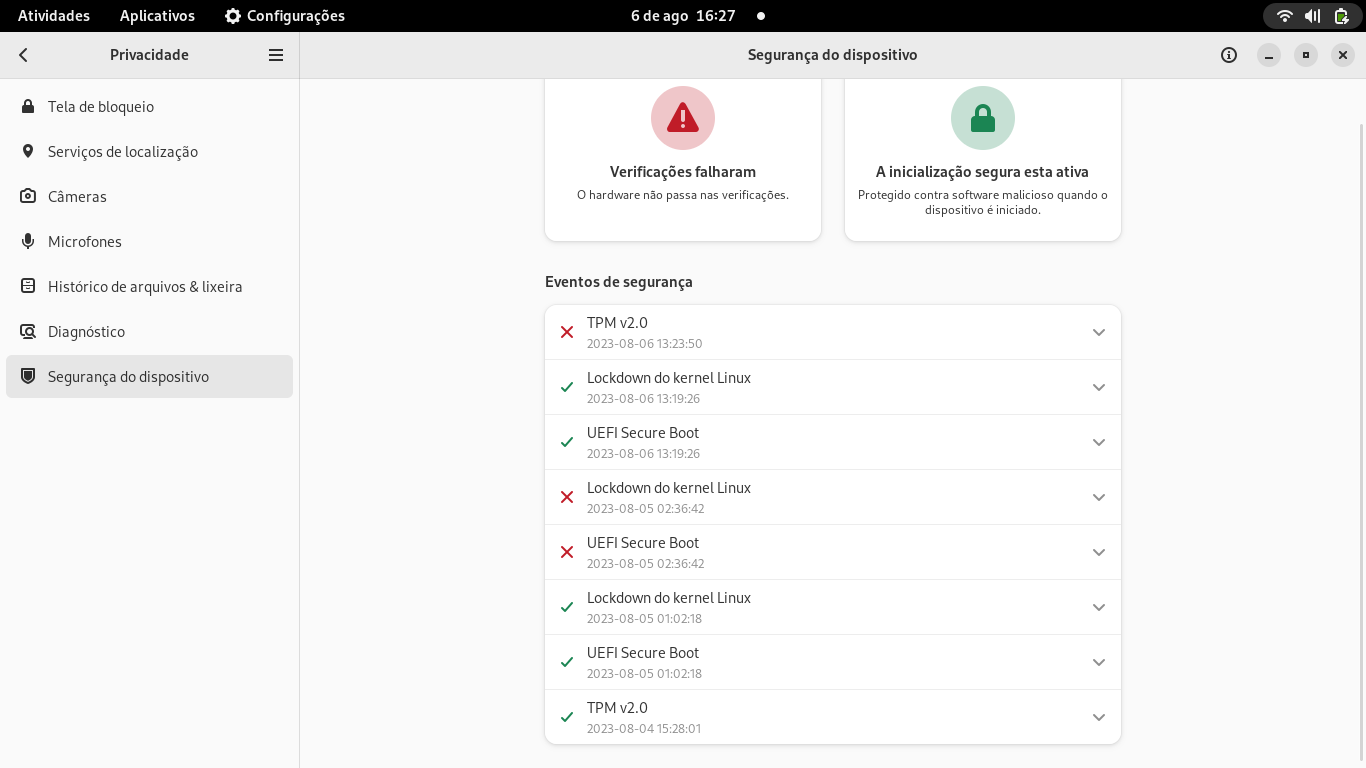Select Segurança do dispositivo sidebar entry
The height and width of the screenshot is (768, 1366).
149,376
